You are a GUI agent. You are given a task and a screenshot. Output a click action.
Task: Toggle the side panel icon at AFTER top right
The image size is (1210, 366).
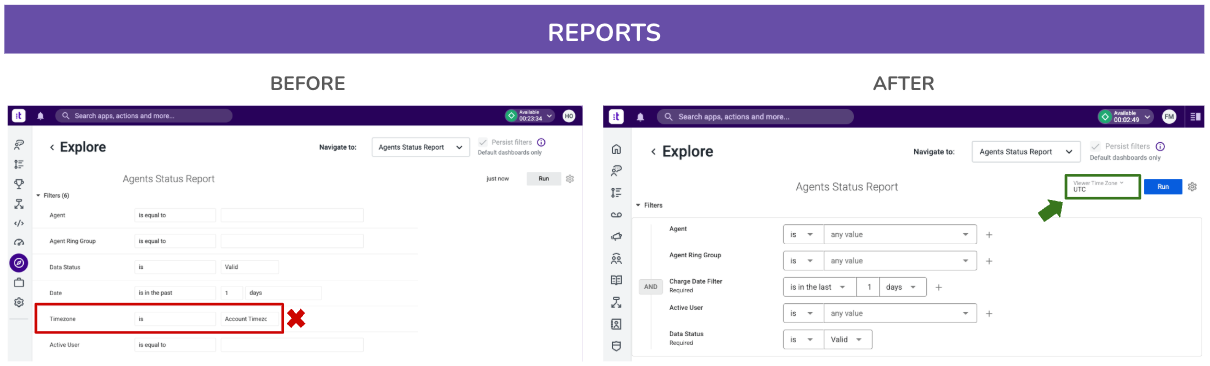click(x=1196, y=117)
